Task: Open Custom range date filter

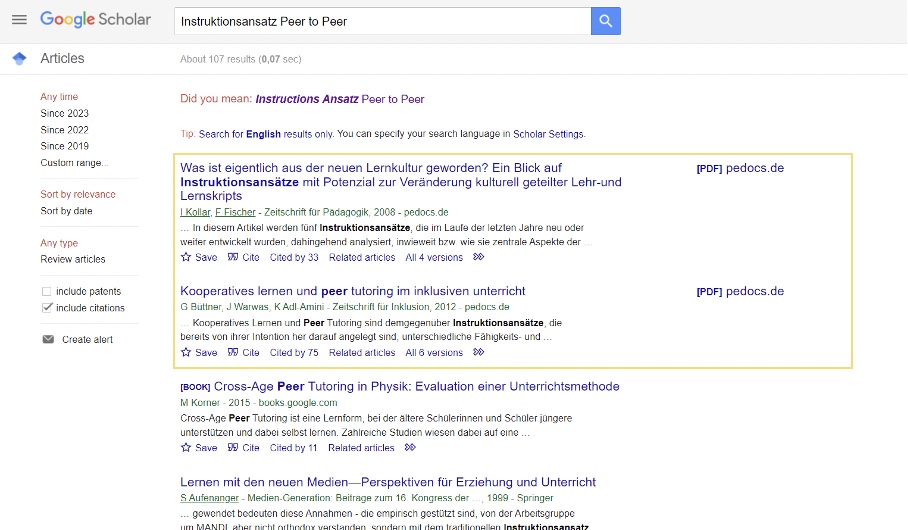Action: point(73,162)
